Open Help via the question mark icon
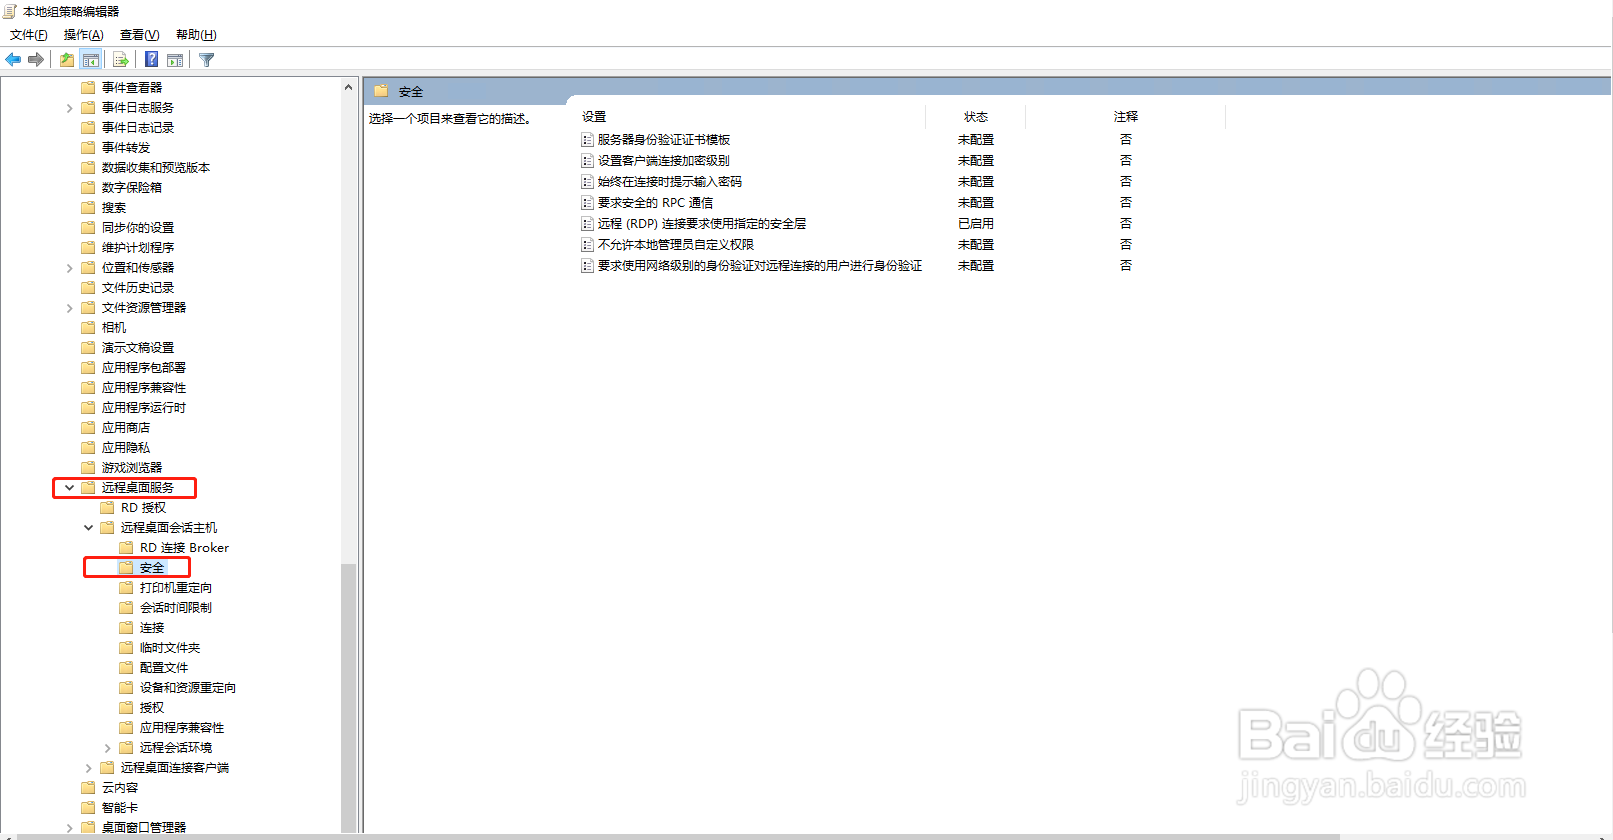The width and height of the screenshot is (1613, 840). pos(152,60)
